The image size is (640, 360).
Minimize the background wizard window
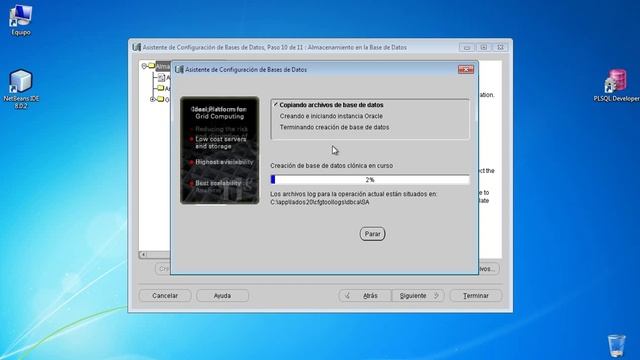(467, 47)
